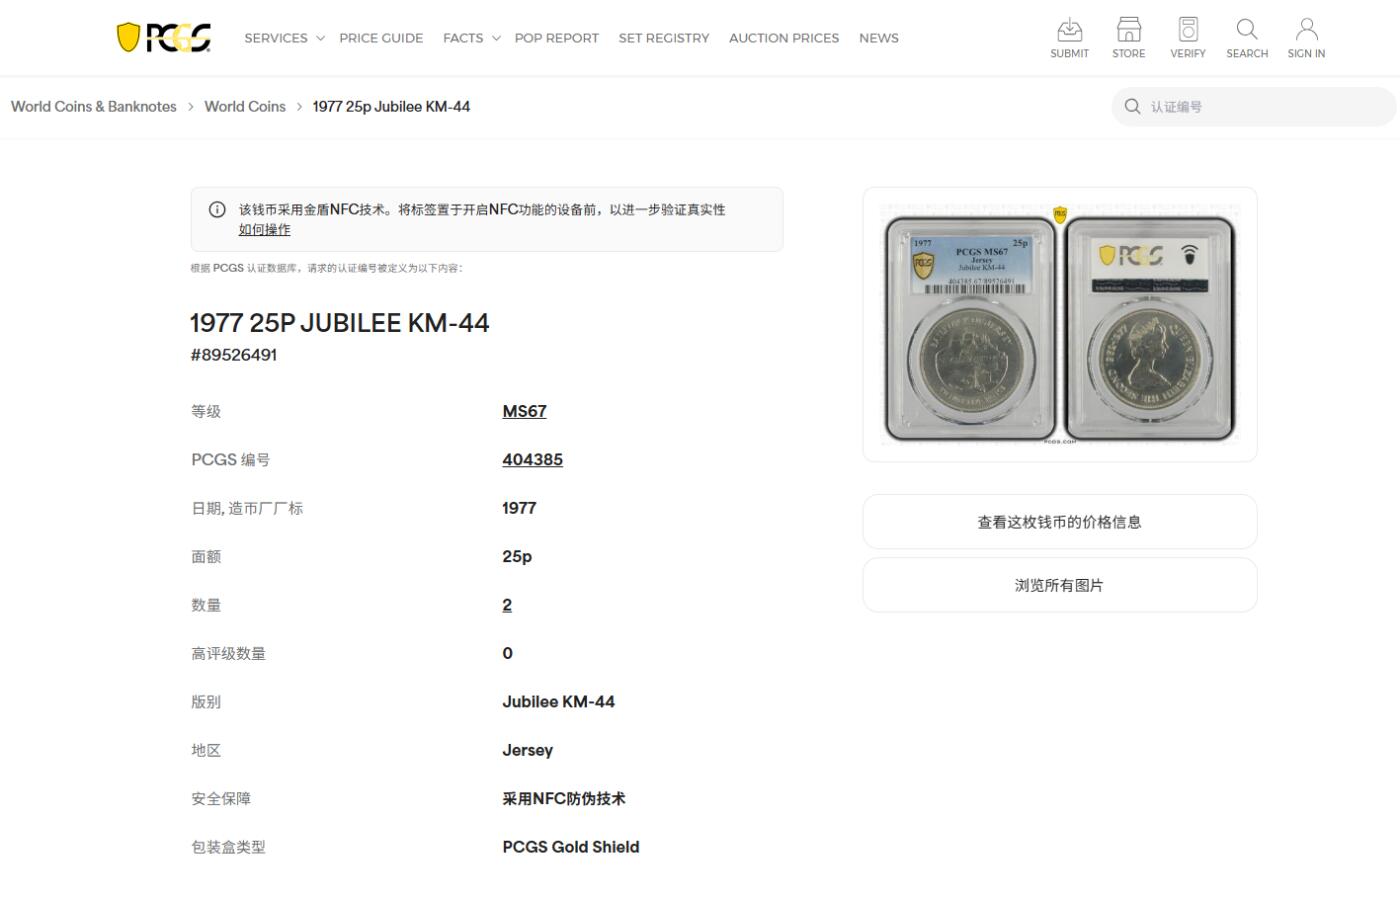
Task: Select the 采用NFC防伪技术 security value
Action: click(564, 798)
